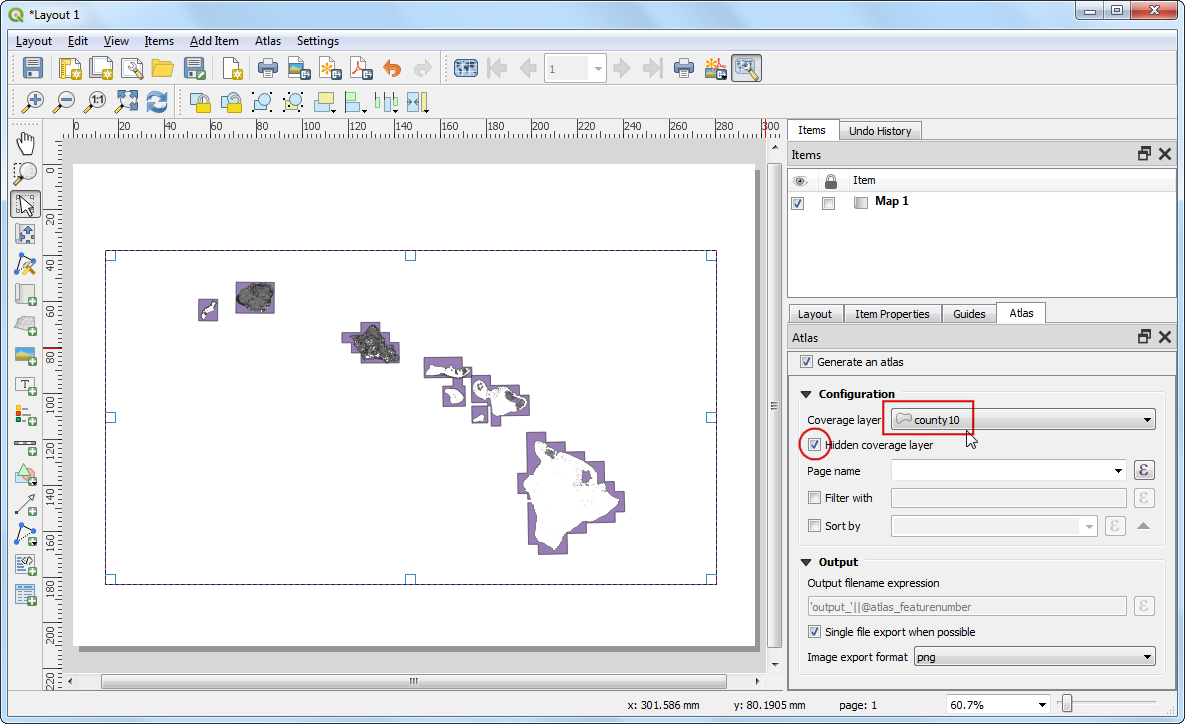1185x724 pixels.
Task: Select the Add Legend tool
Action: coord(26,414)
